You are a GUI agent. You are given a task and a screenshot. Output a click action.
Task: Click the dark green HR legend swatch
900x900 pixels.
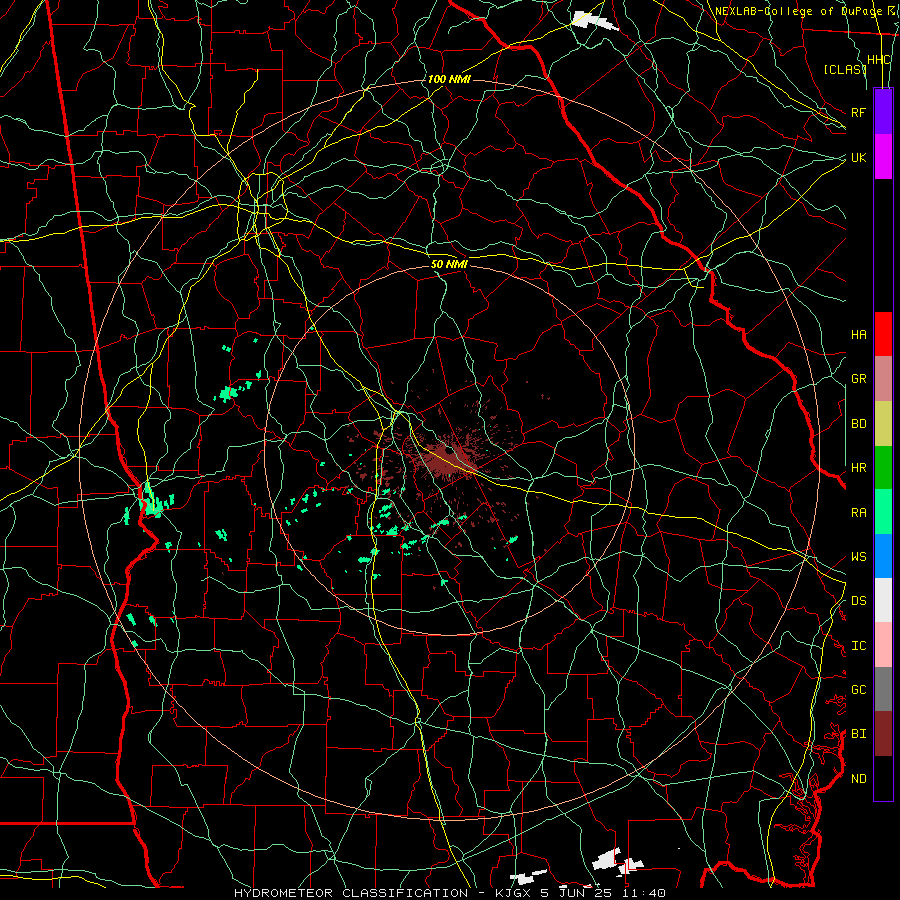[883, 468]
